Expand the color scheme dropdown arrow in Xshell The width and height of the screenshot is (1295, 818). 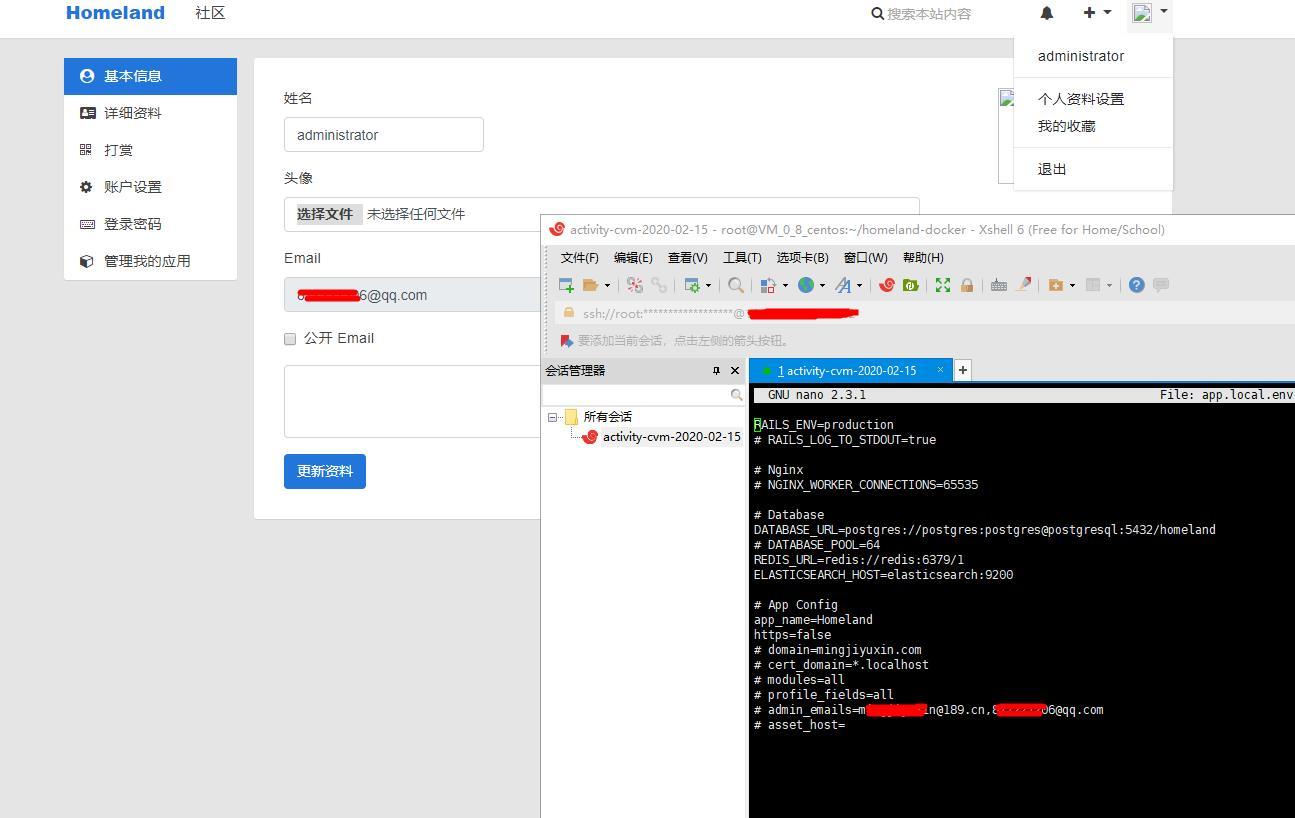[x=785, y=285]
